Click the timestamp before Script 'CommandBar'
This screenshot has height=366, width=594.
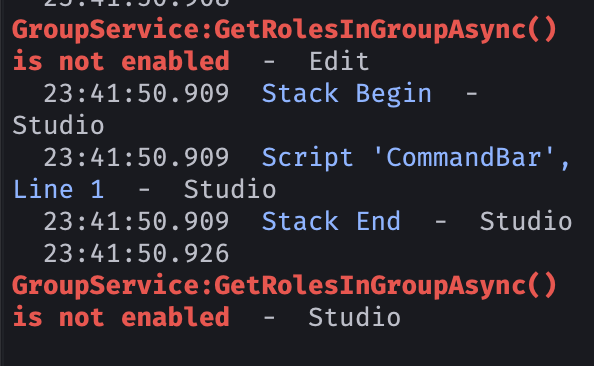pos(136,158)
